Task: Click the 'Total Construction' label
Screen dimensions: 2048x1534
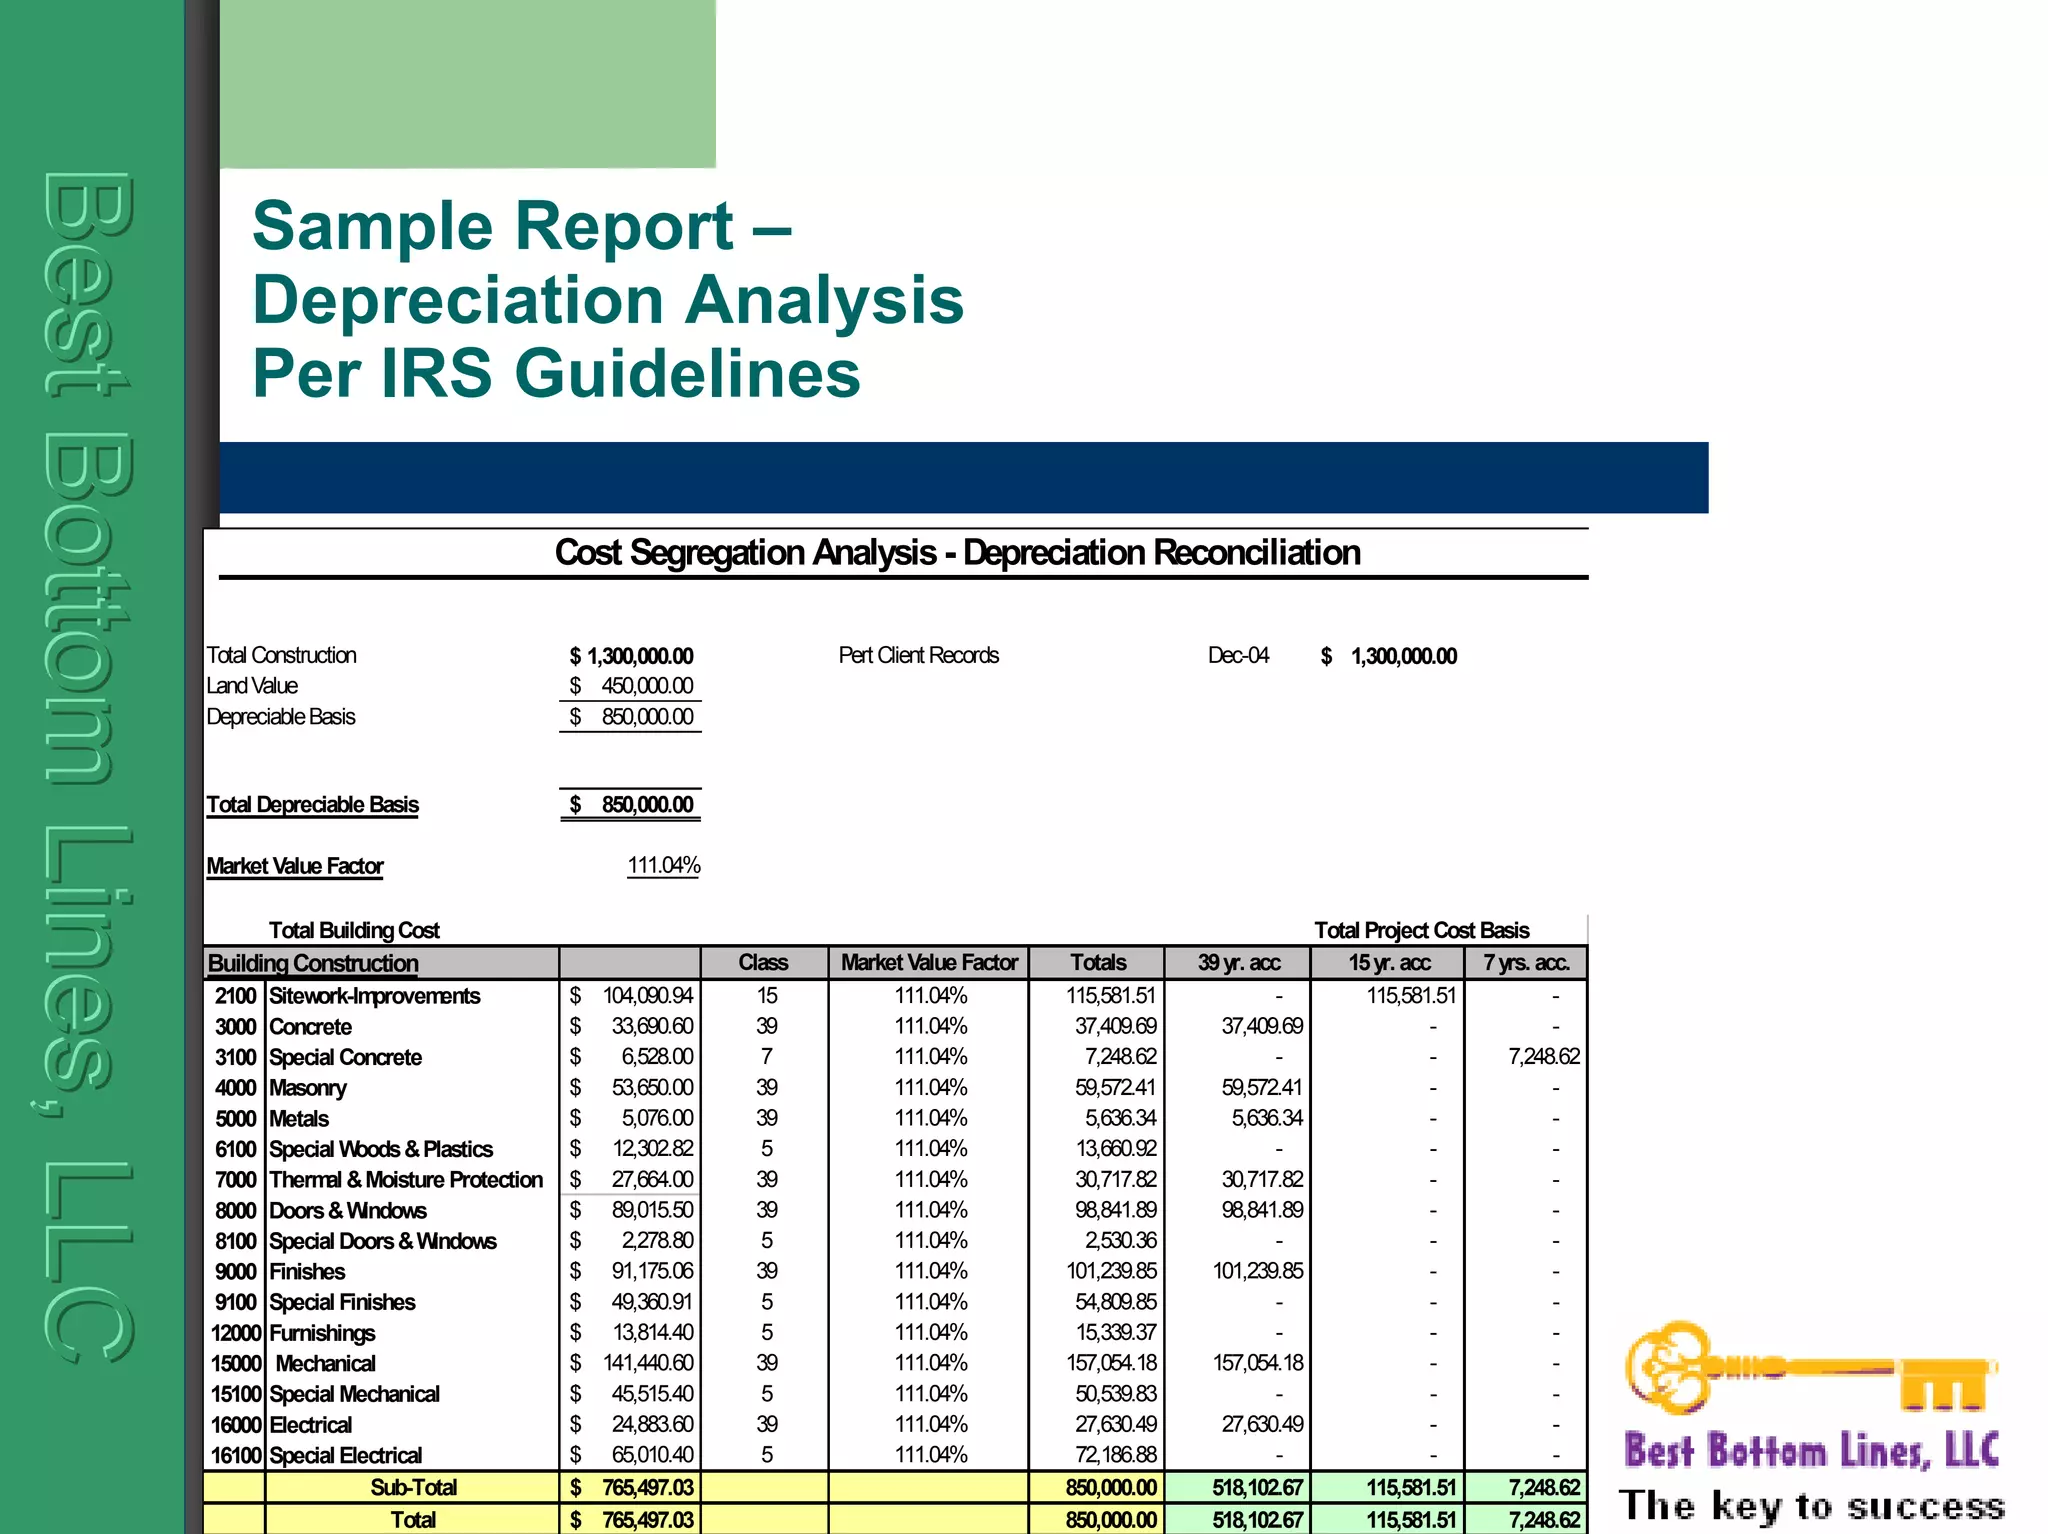Action: click(x=281, y=655)
